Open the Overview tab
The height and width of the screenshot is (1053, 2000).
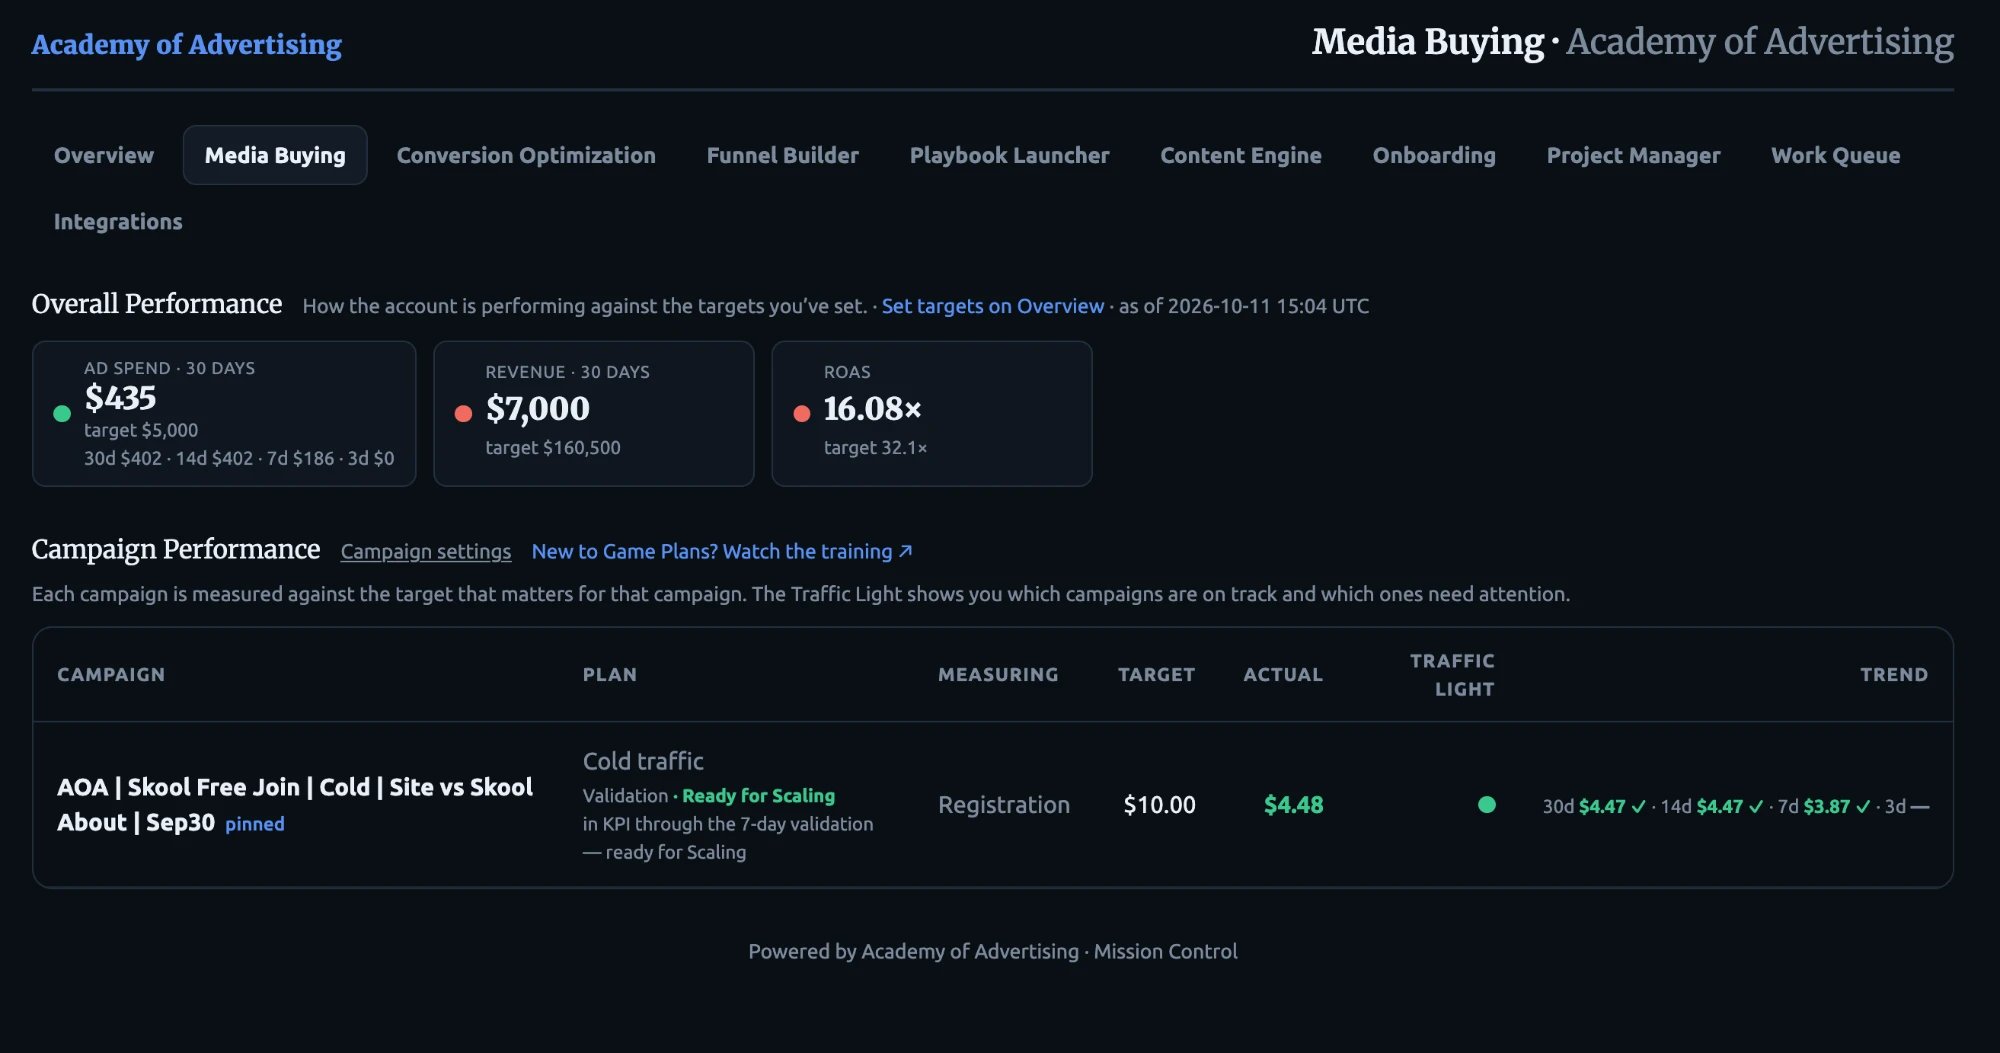pos(104,155)
